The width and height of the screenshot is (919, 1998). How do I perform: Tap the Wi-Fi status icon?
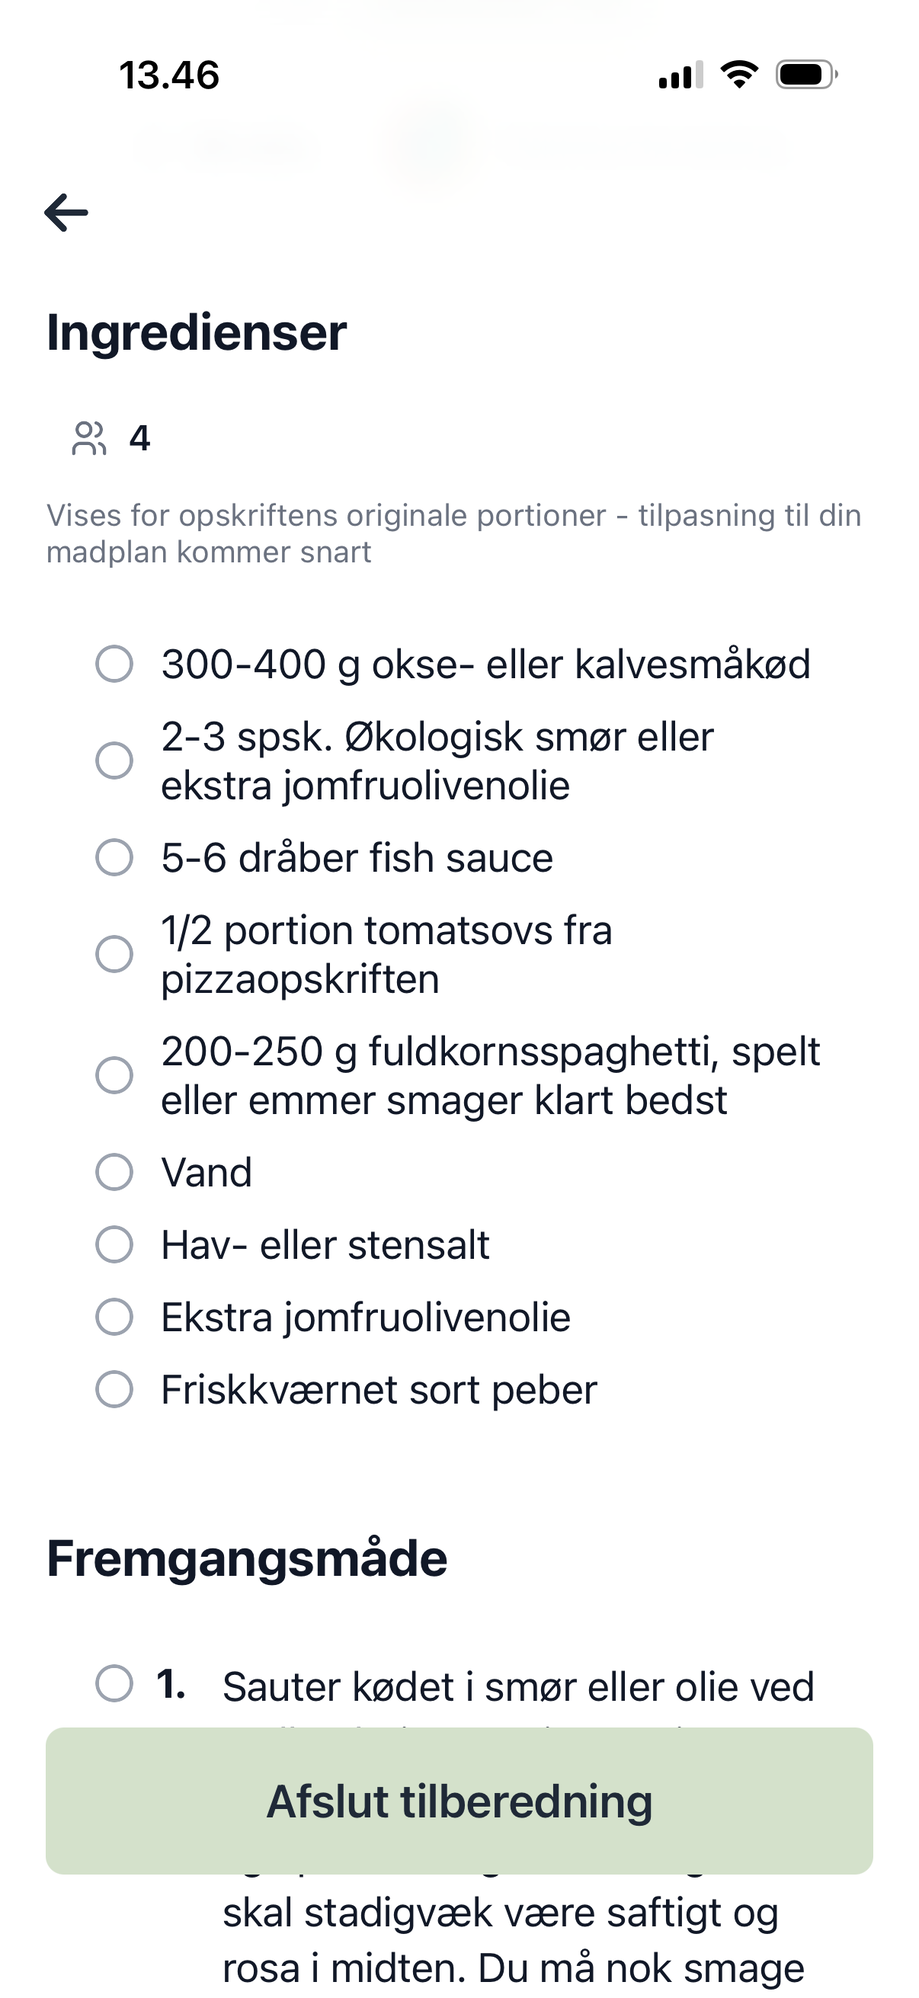(739, 74)
